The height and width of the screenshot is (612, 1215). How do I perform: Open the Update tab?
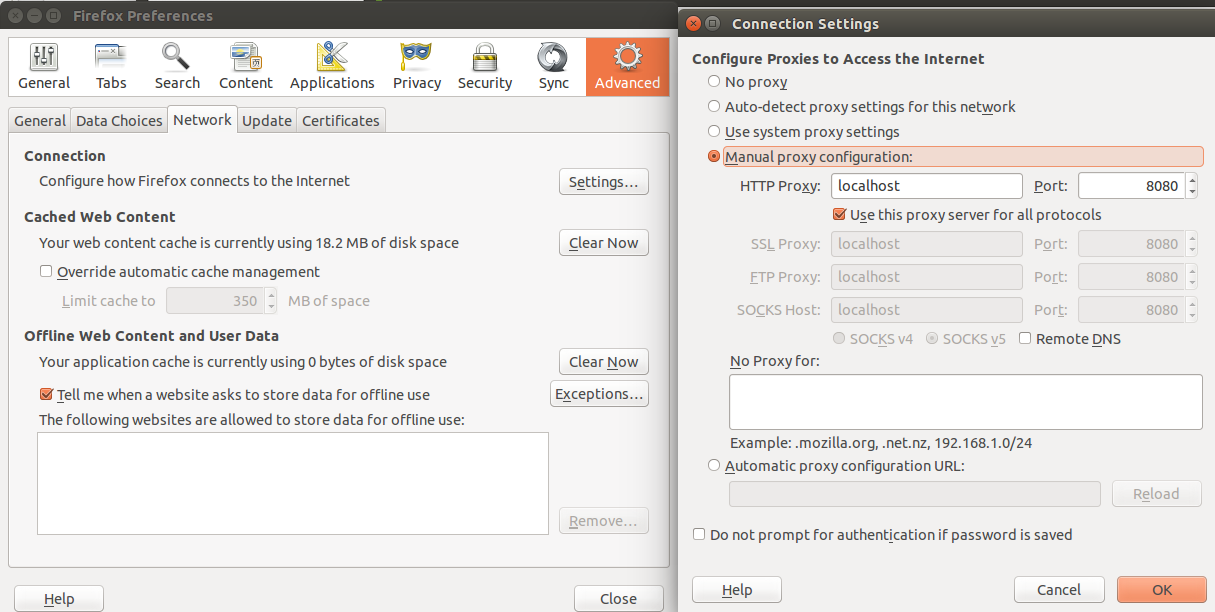266,119
